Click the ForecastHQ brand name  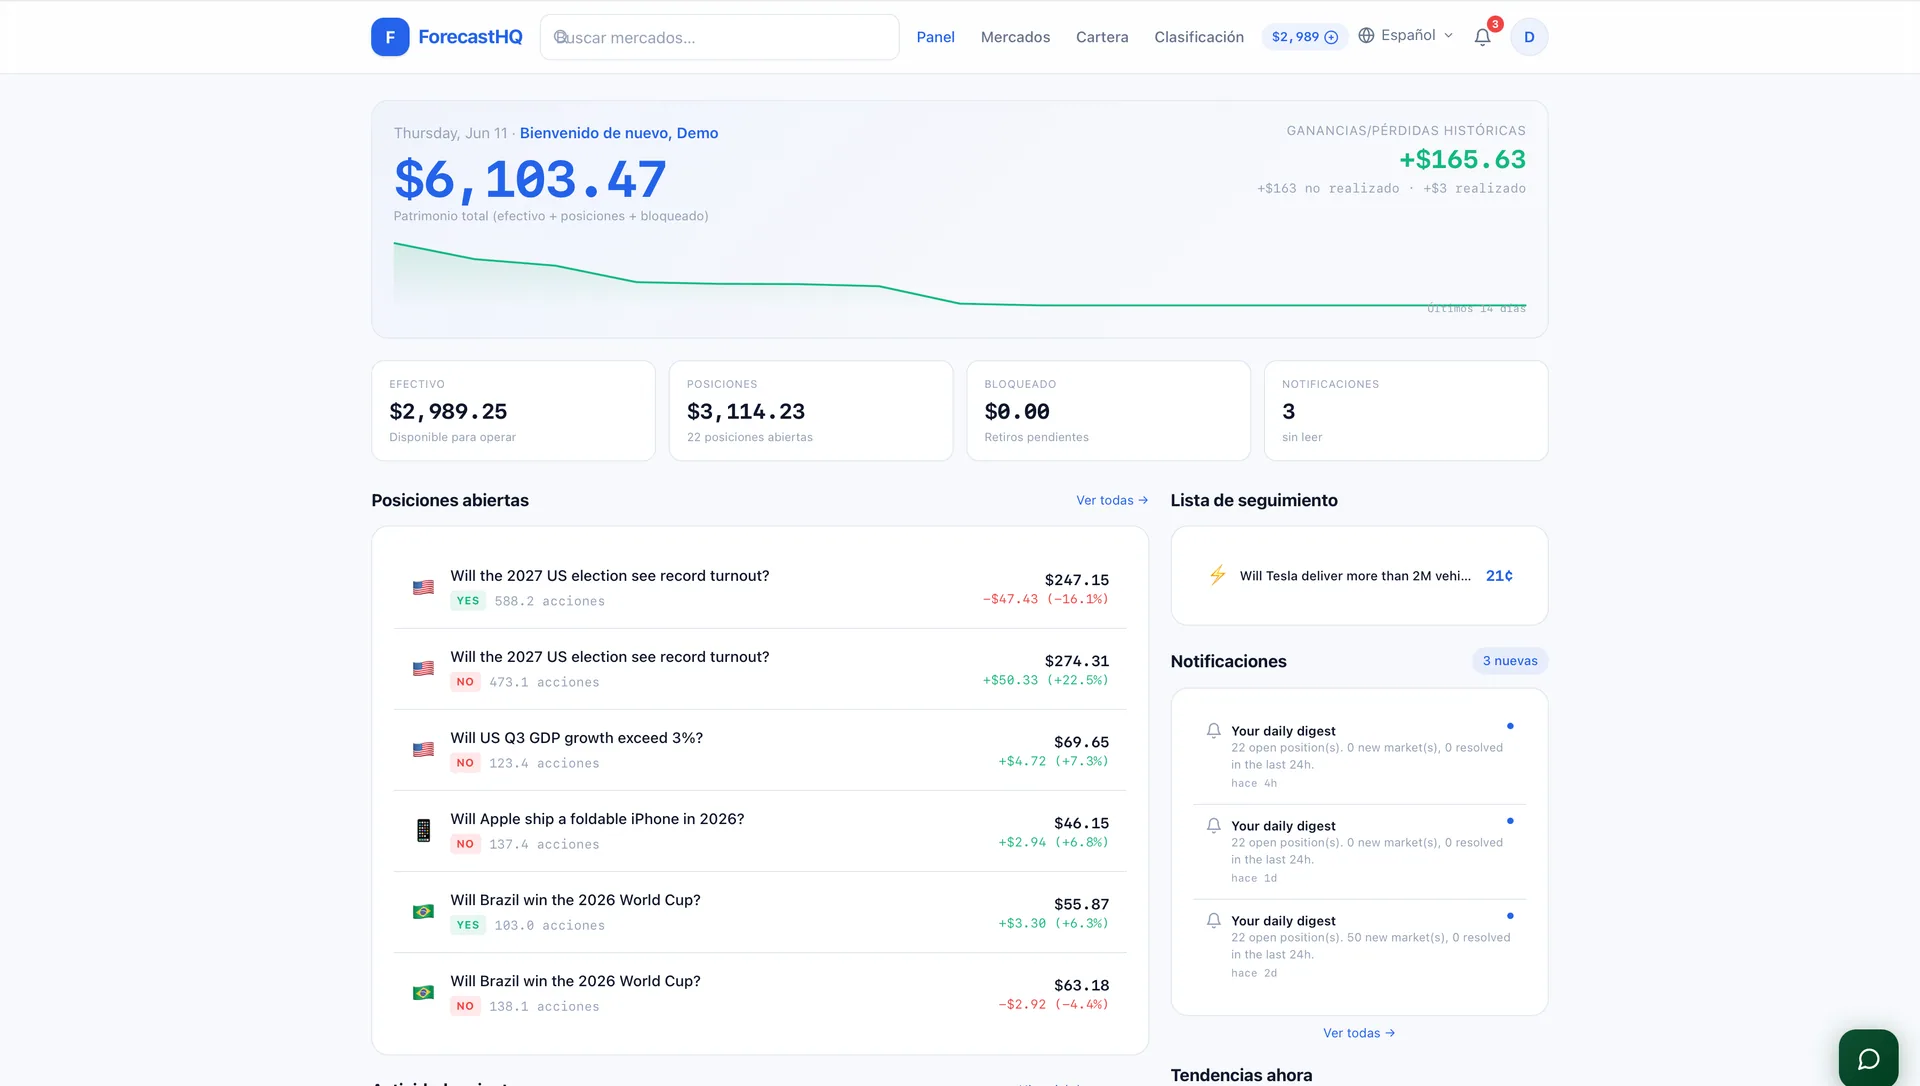(x=470, y=37)
